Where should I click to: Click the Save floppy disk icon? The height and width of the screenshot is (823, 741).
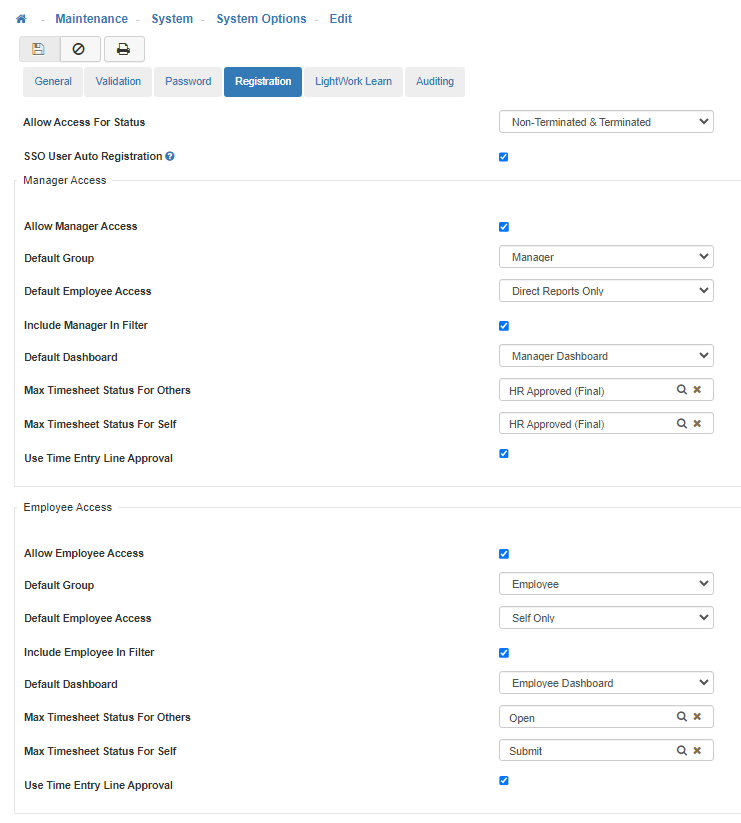(x=39, y=49)
